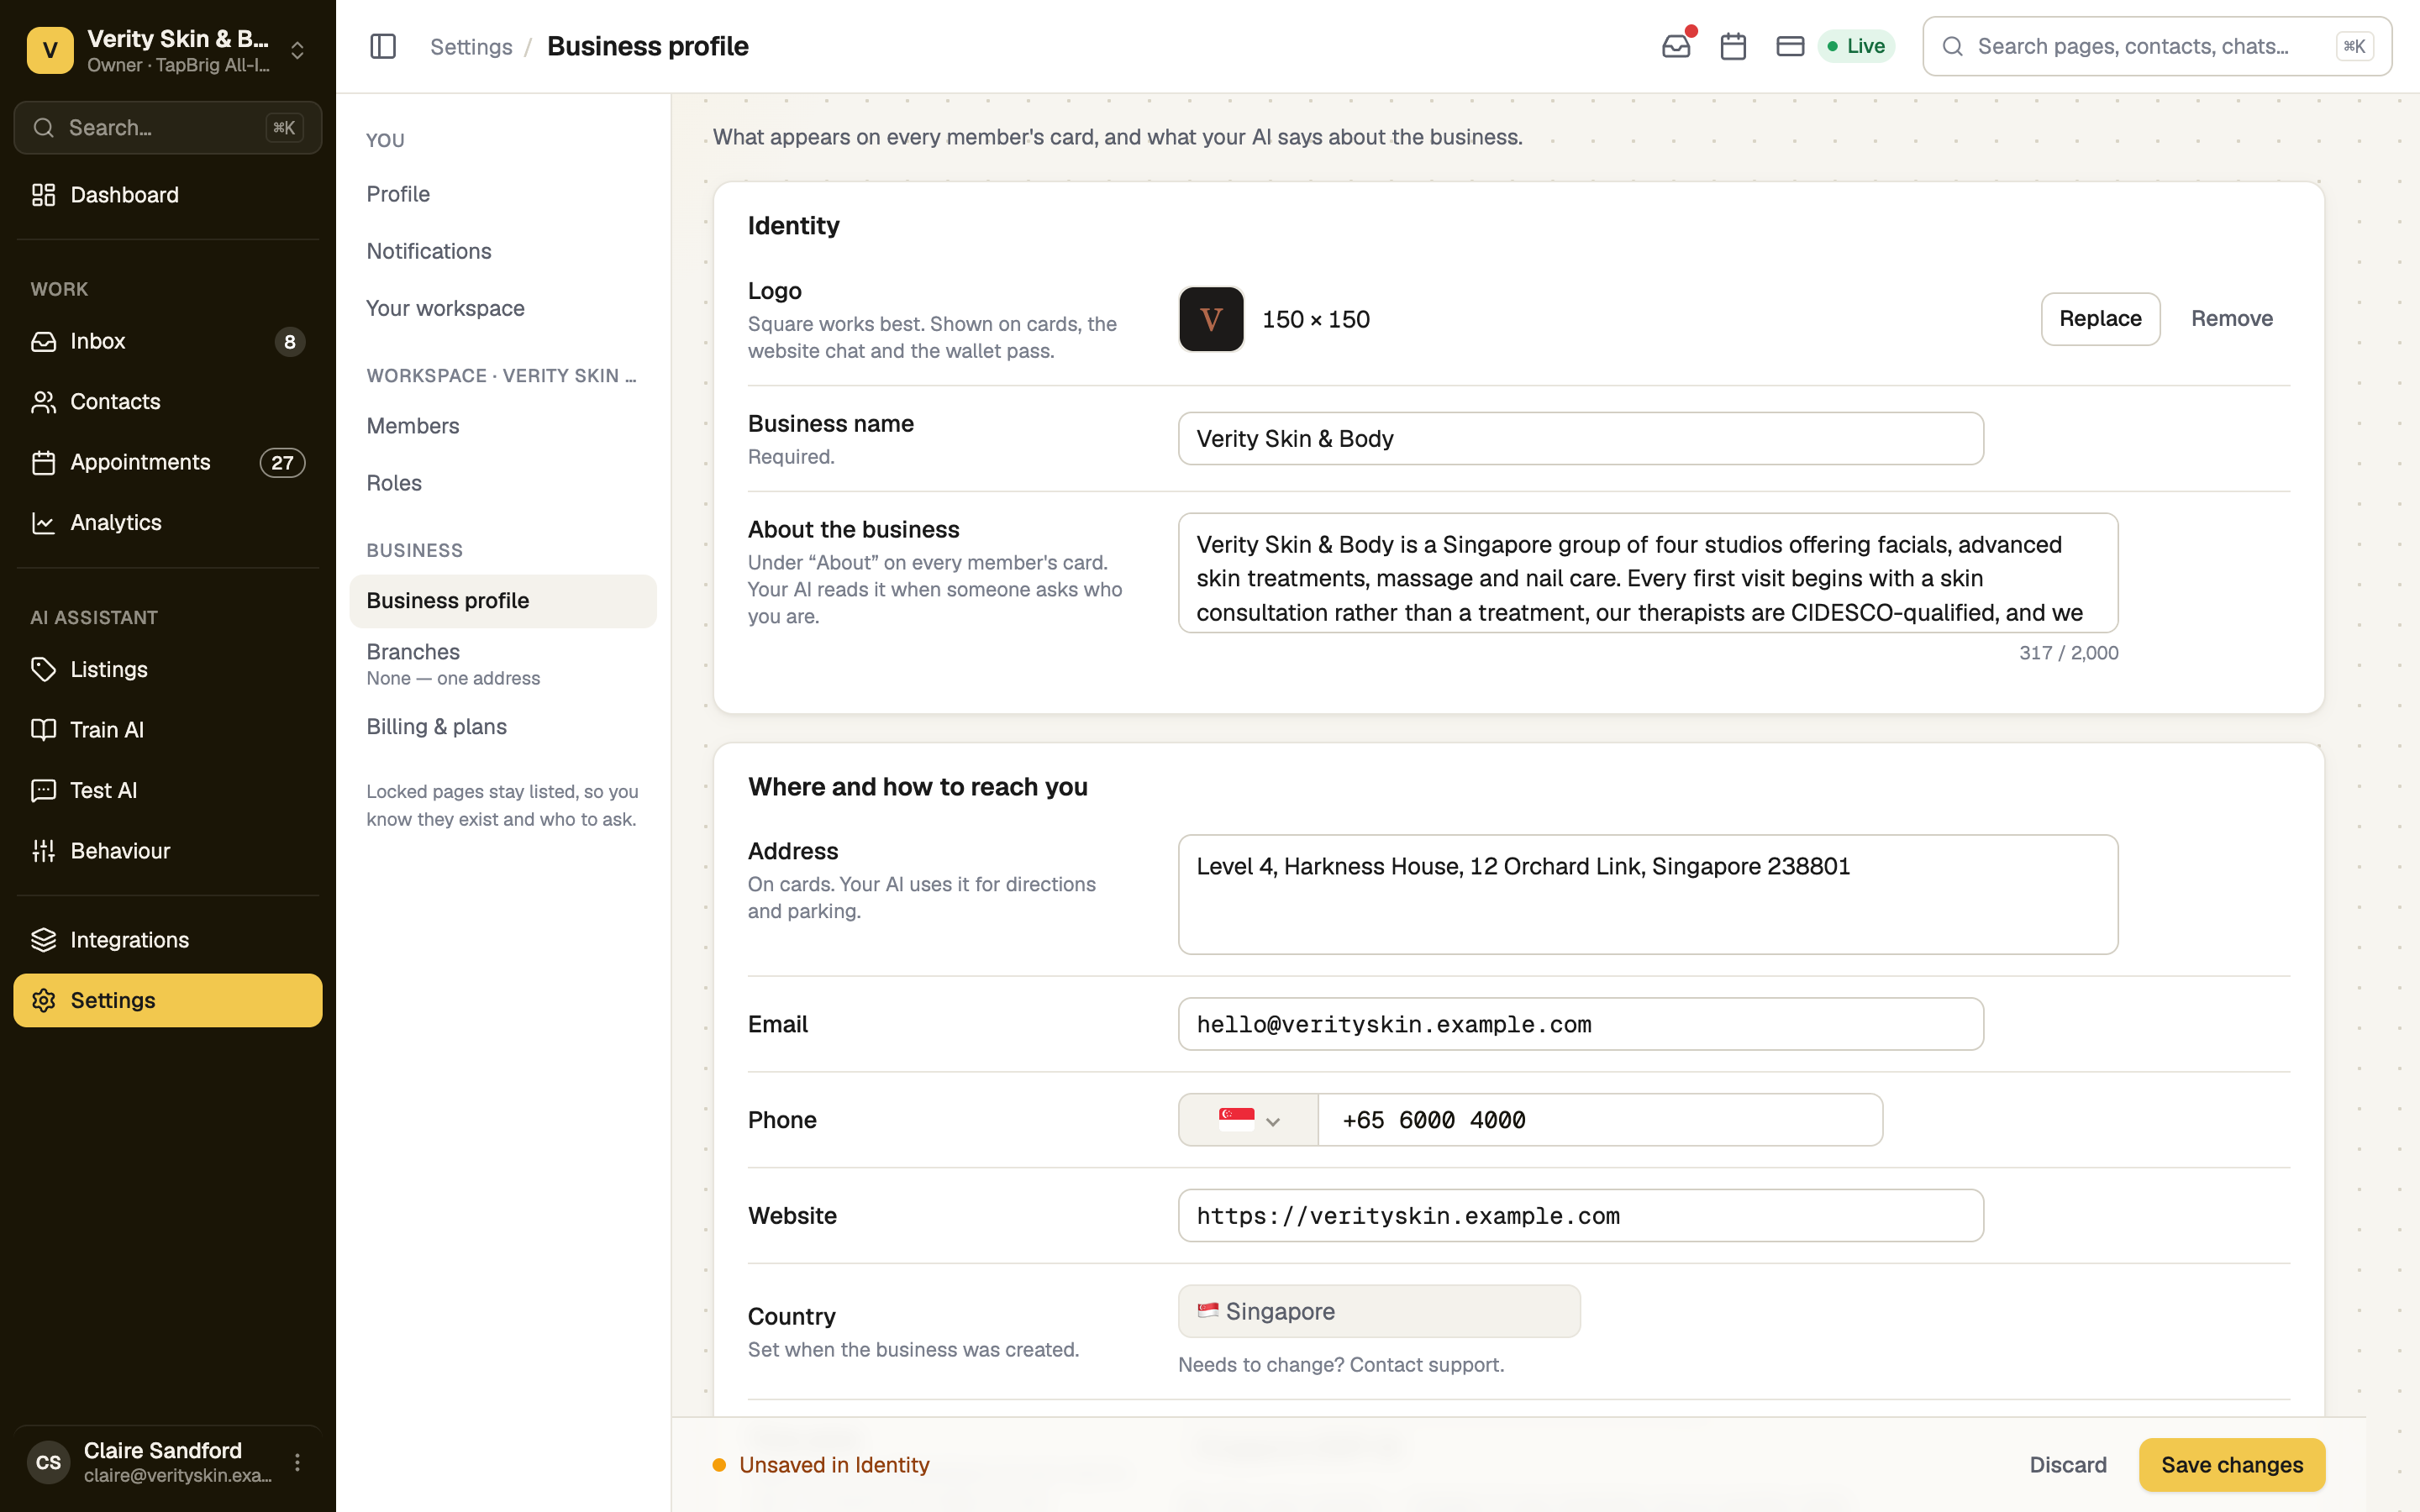
Task: Remove the business logo
Action: point(2232,319)
